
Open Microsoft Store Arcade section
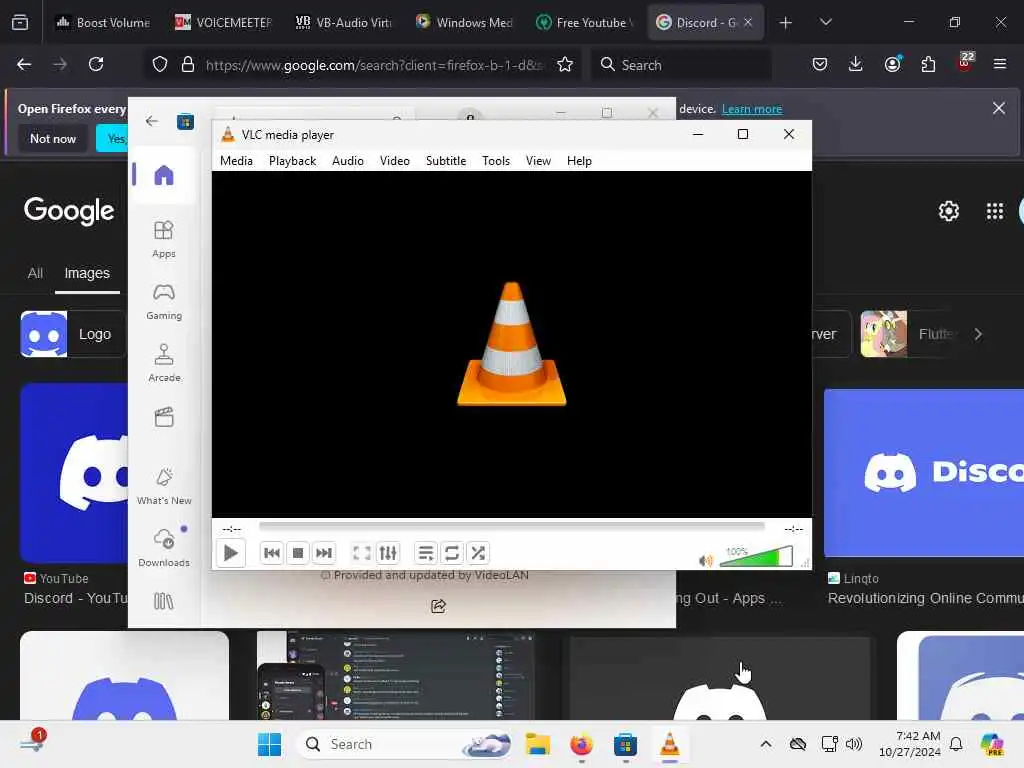[x=163, y=363]
